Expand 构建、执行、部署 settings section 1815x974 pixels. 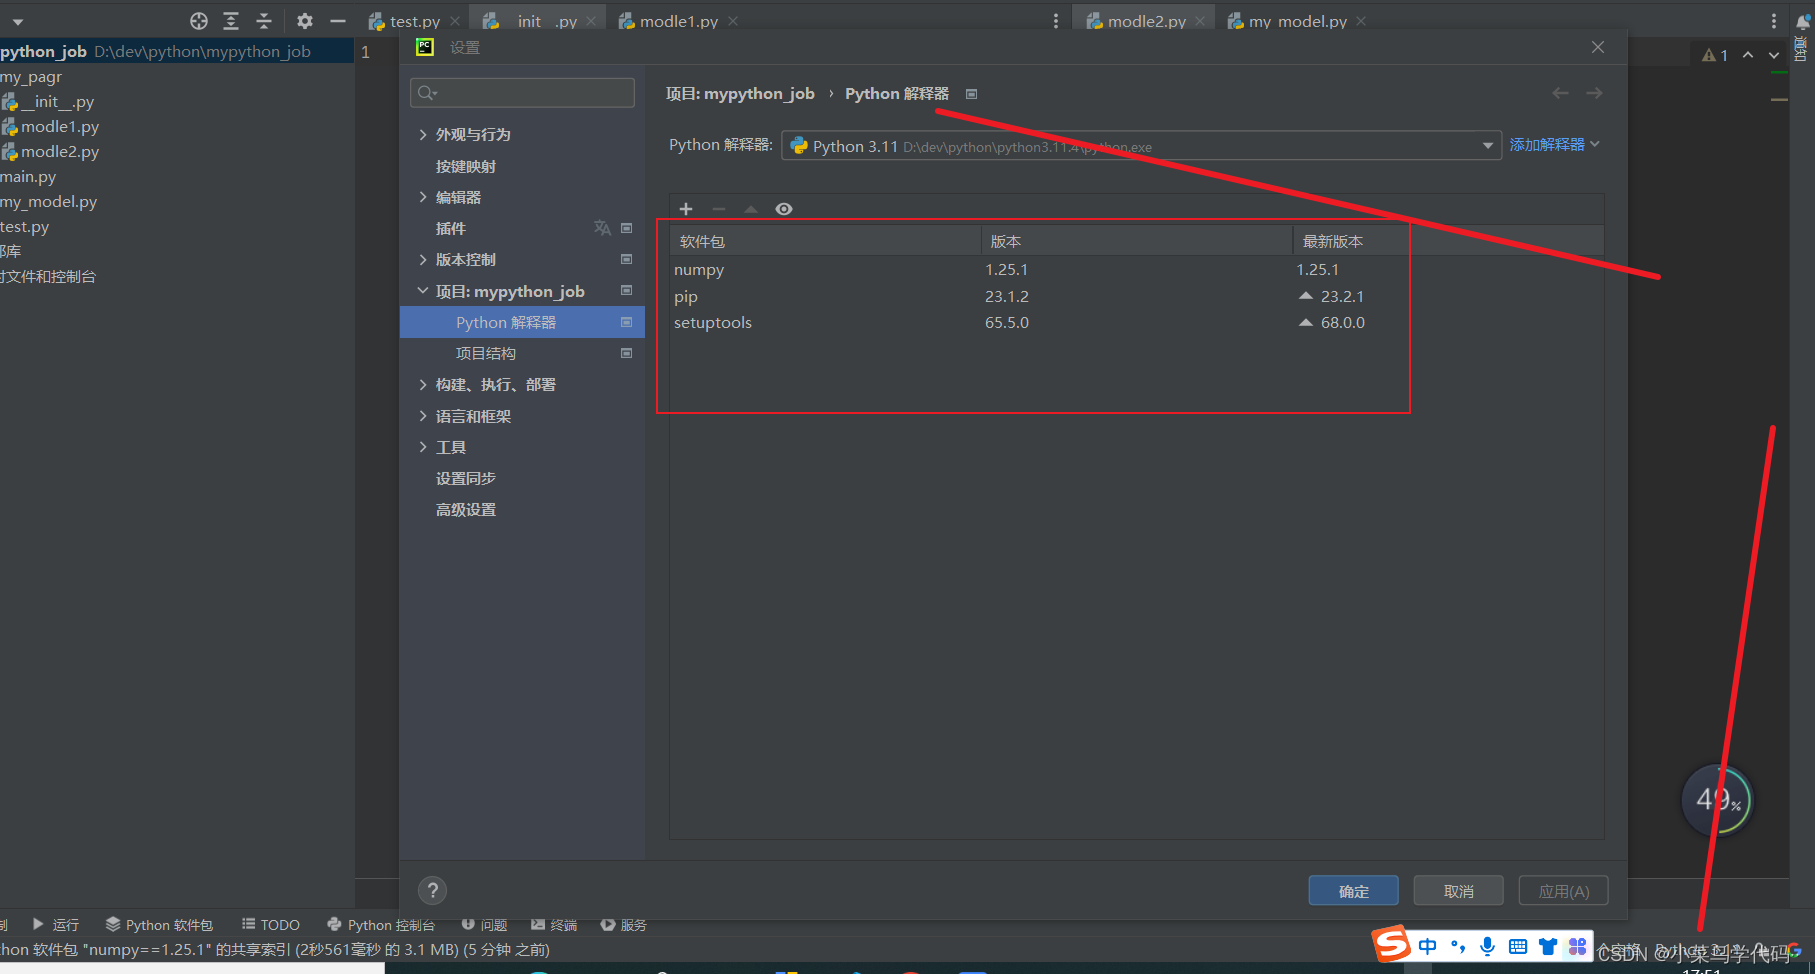[x=423, y=384]
